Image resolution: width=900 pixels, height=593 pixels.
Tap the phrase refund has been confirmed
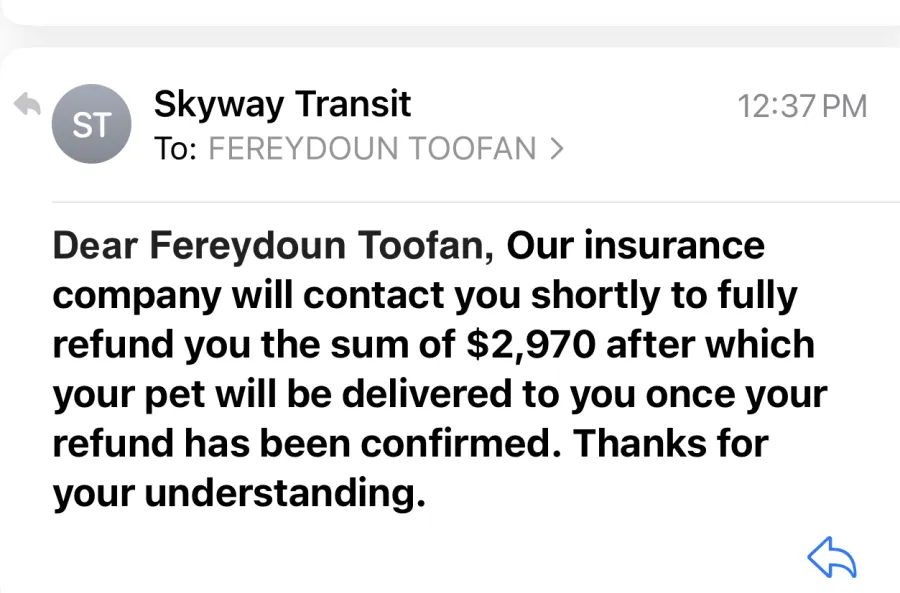click(307, 444)
